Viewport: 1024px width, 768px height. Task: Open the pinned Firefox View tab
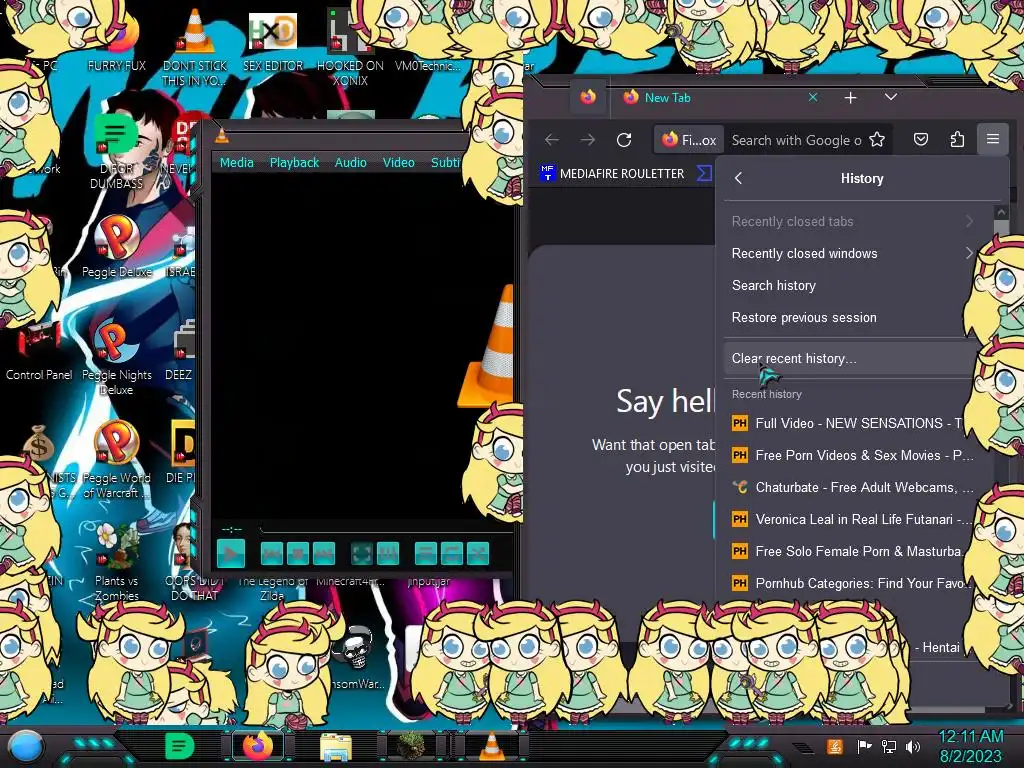(x=588, y=97)
